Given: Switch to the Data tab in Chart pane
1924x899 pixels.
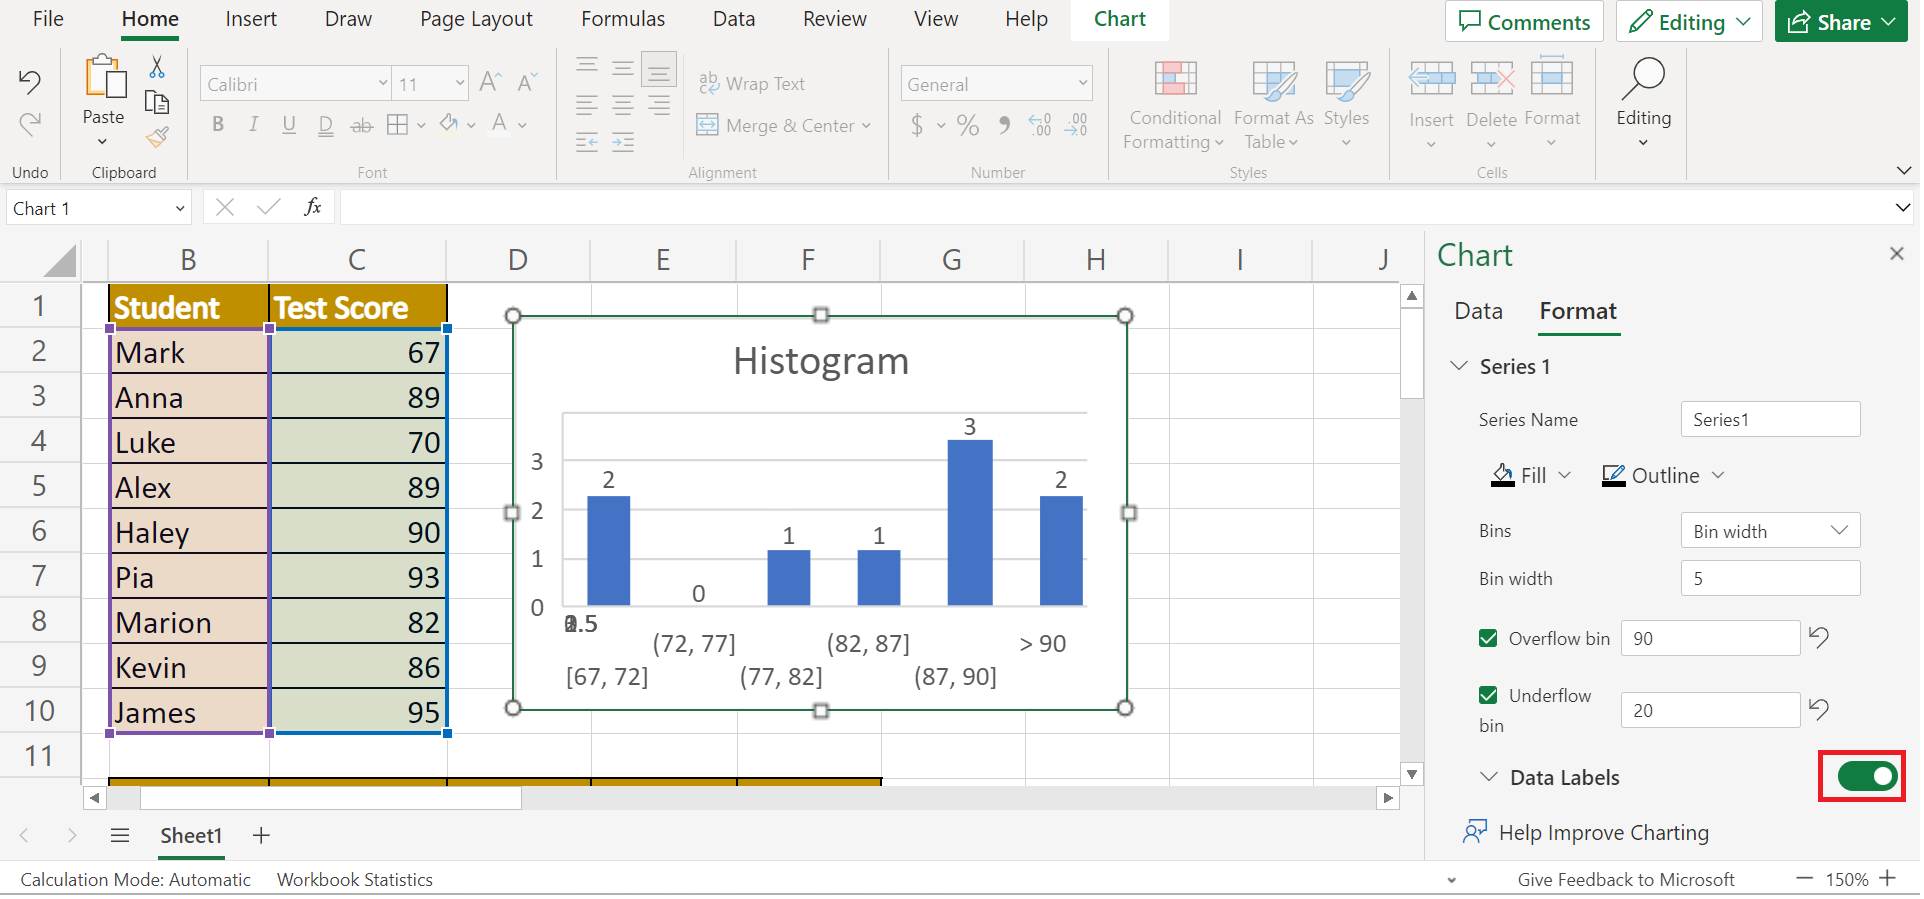Looking at the screenshot, I should (1478, 311).
